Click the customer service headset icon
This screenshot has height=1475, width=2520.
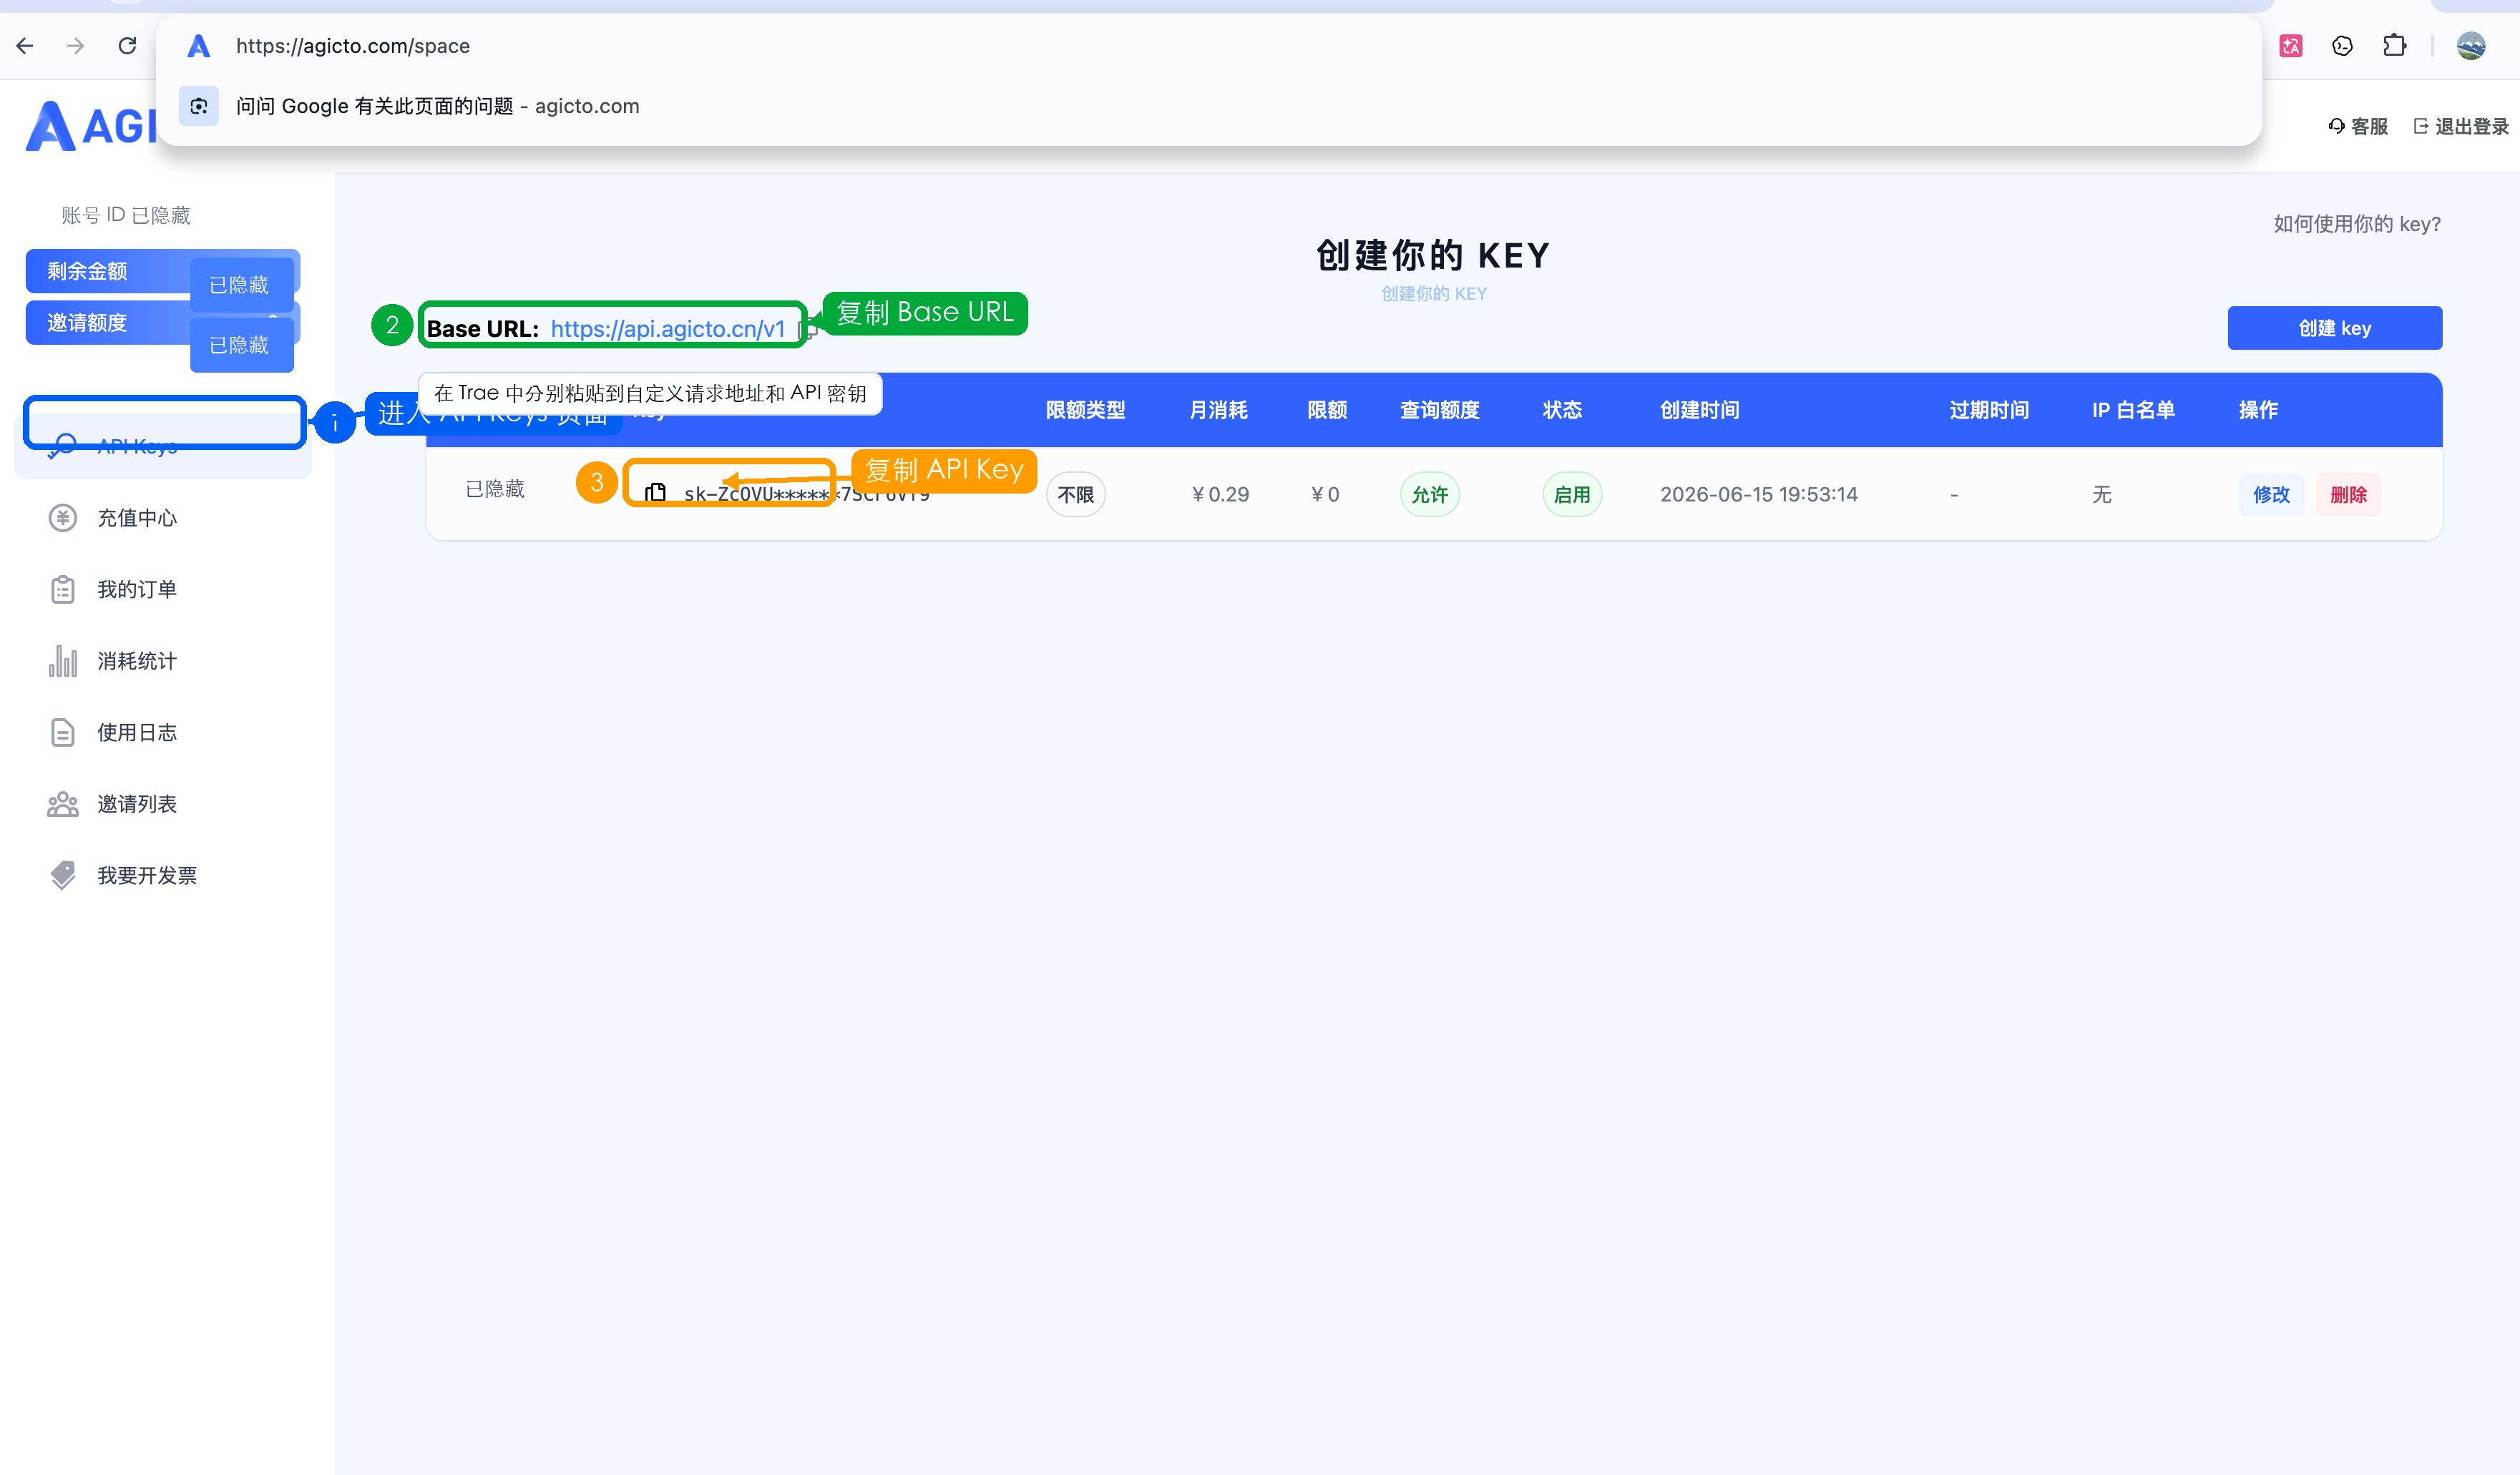[x=2336, y=126]
